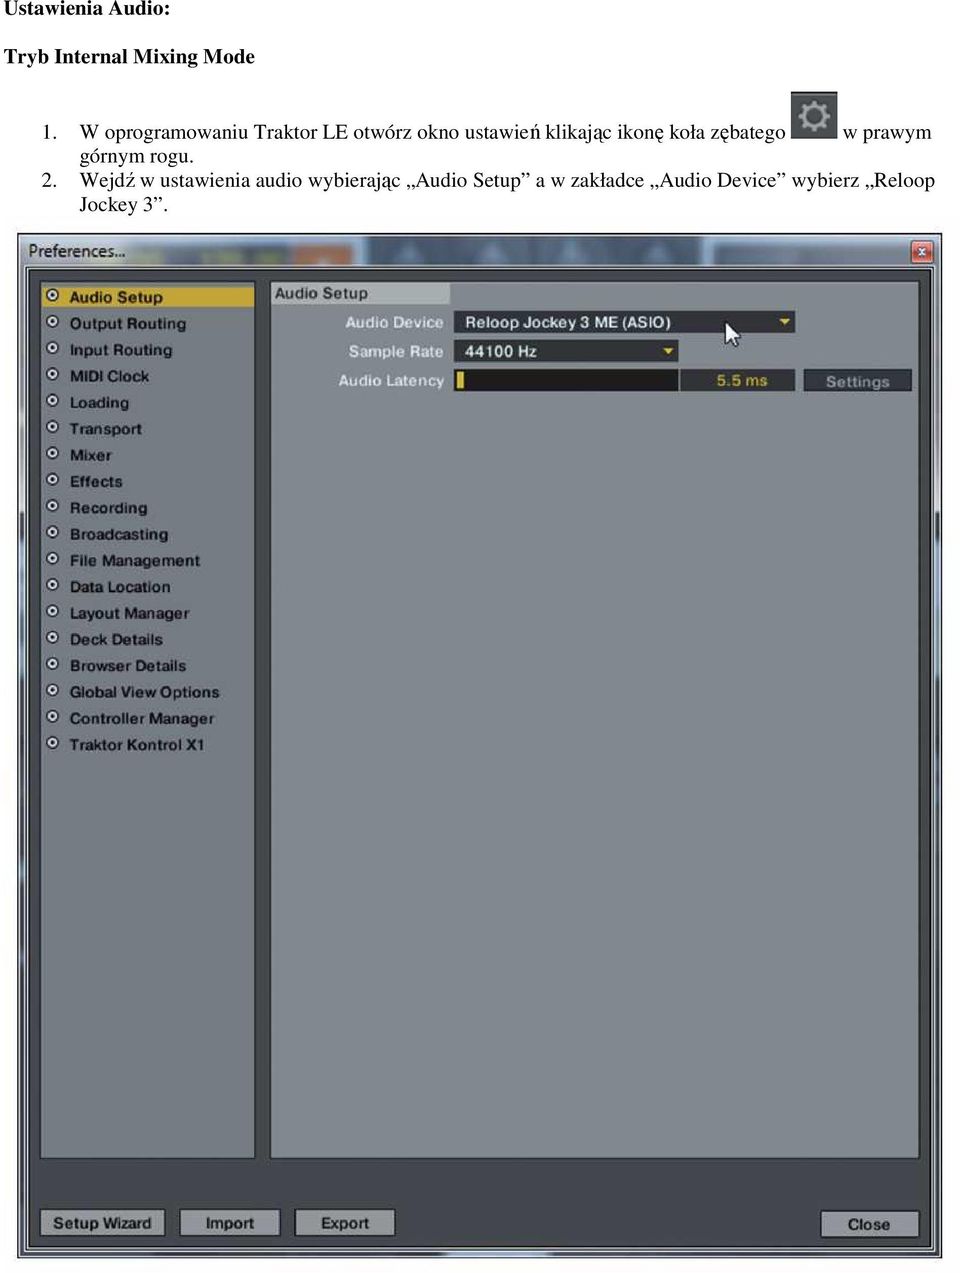This screenshot has width=960, height=1273.
Task: Open Data Location preferences page
Action: pyautogui.click(x=120, y=587)
